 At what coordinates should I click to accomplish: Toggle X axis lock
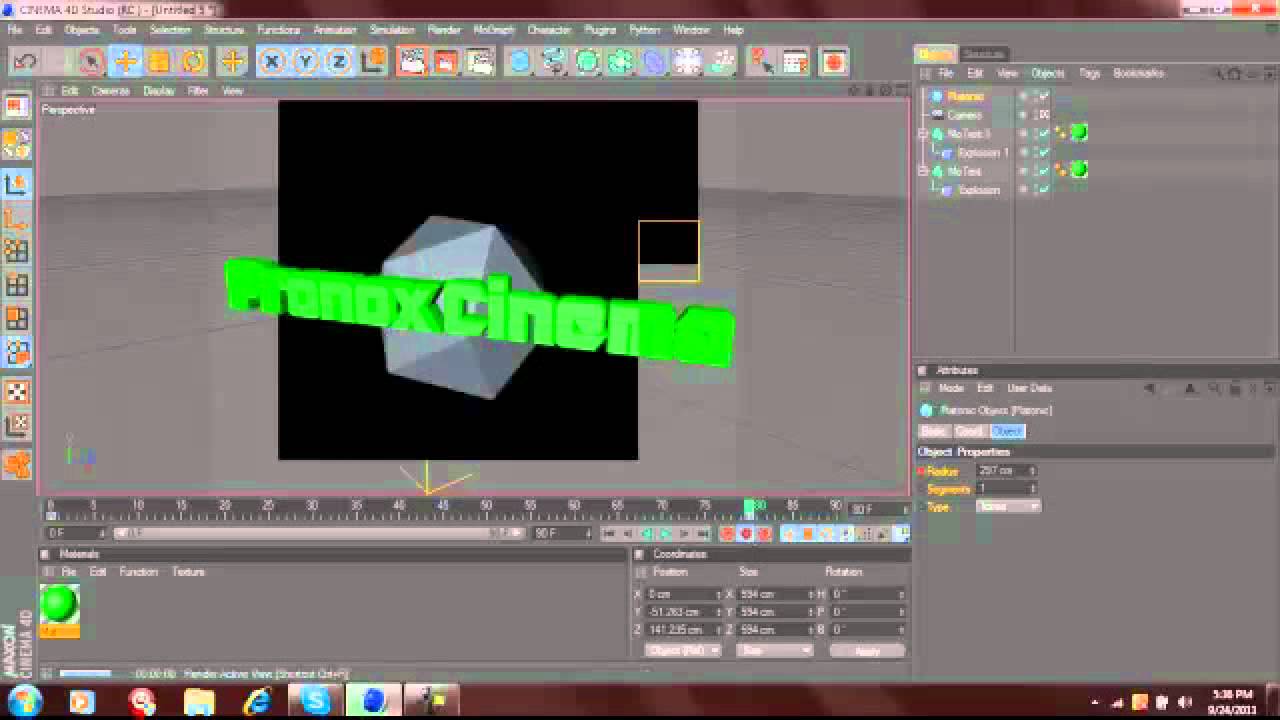pos(271,62)
